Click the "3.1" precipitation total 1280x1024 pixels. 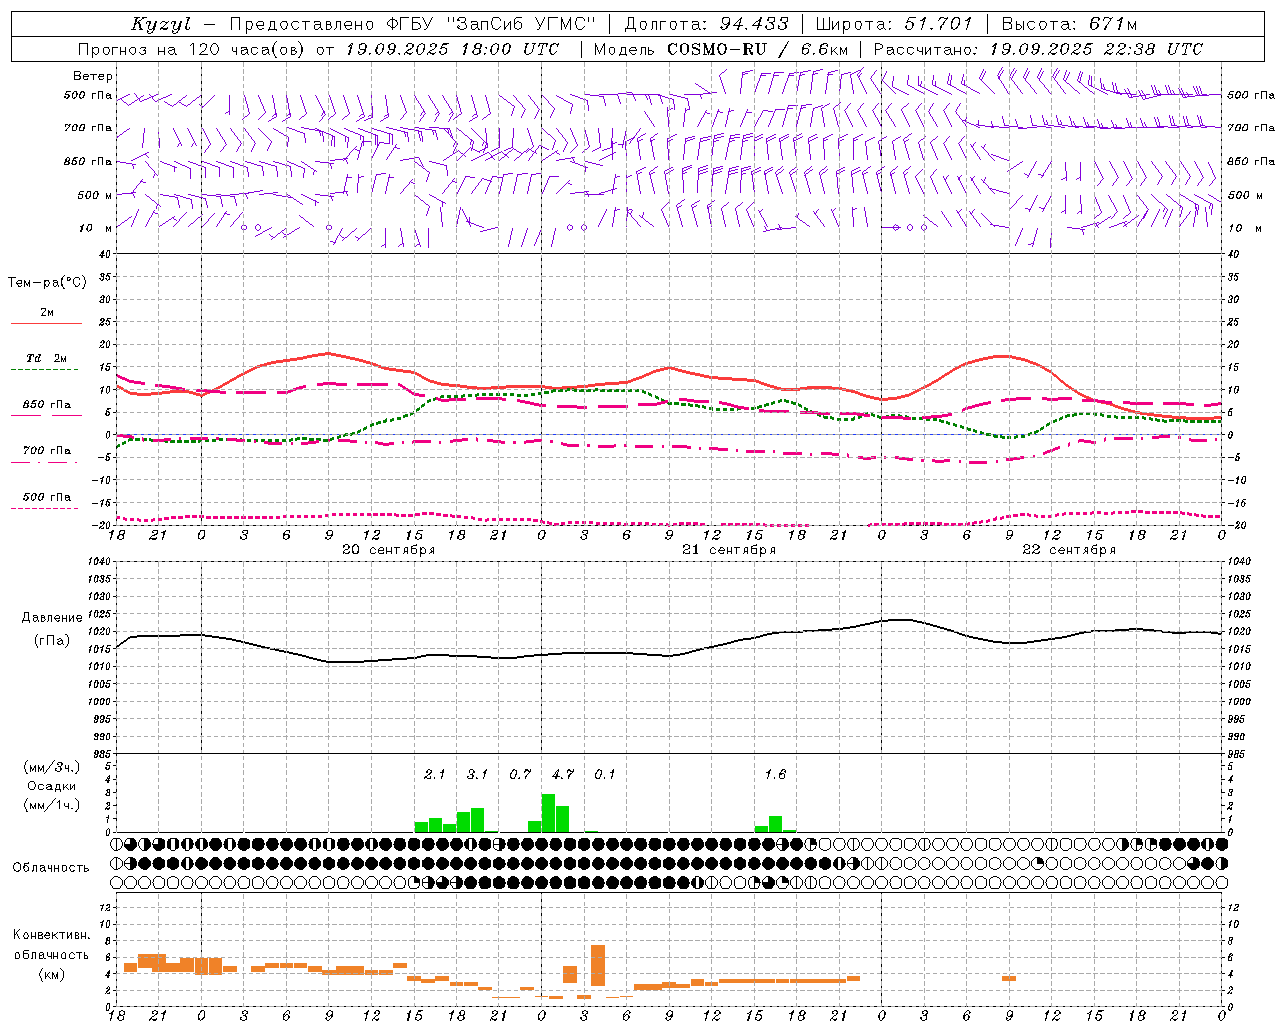pyautogui.click(x=477, y=774)
